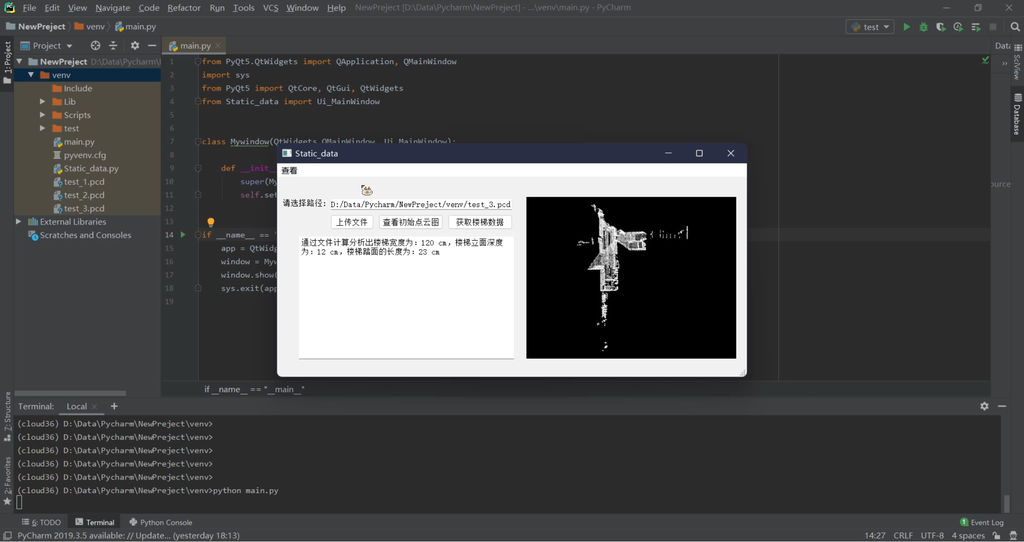Expand External Libraries node

(19, 222)
